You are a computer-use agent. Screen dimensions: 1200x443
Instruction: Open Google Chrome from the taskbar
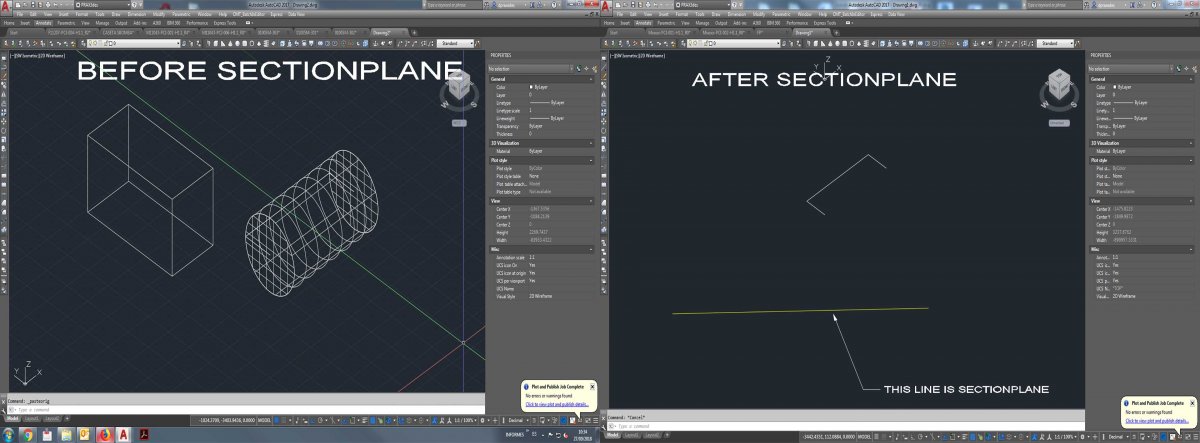pyautogui.click(x=27, y=435)
